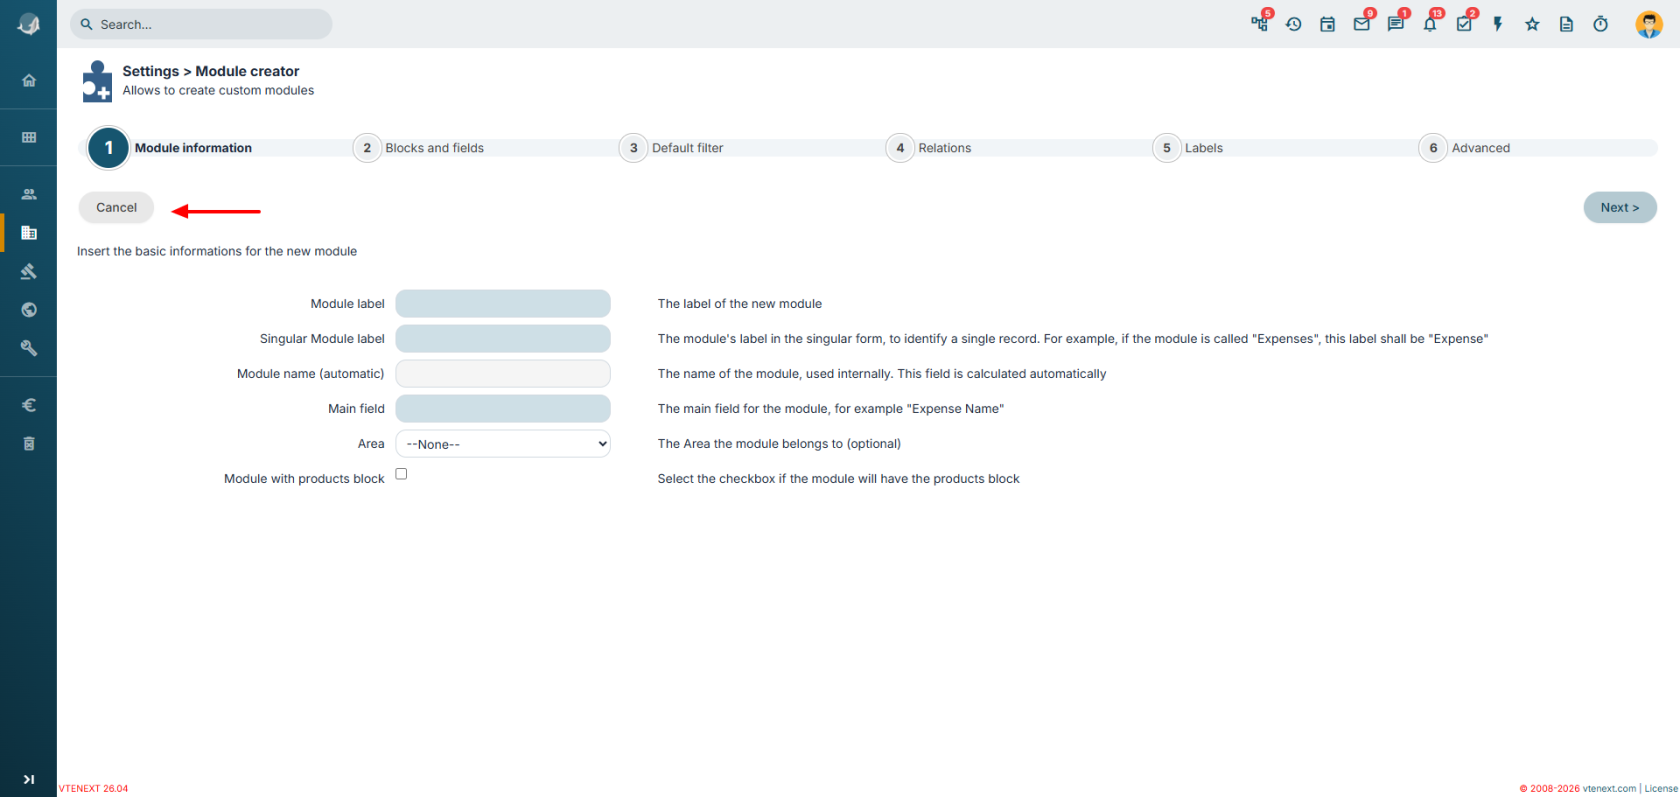Open the building accounts icon in sidebar
This screenshot has width=1680, height=797.
click(29, 232)
